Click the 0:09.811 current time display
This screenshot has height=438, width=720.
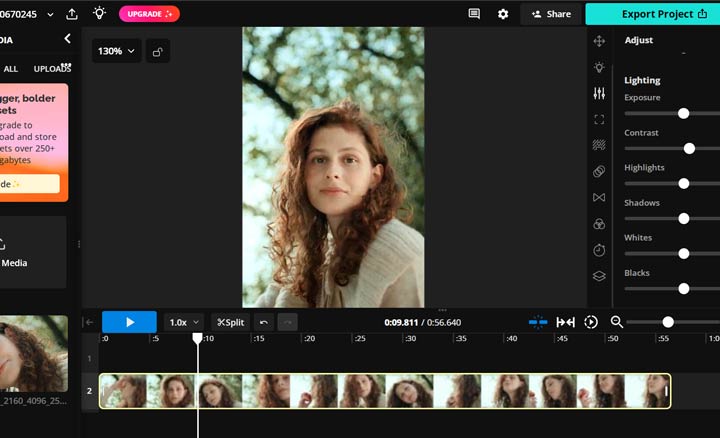(x=401, y=322)
